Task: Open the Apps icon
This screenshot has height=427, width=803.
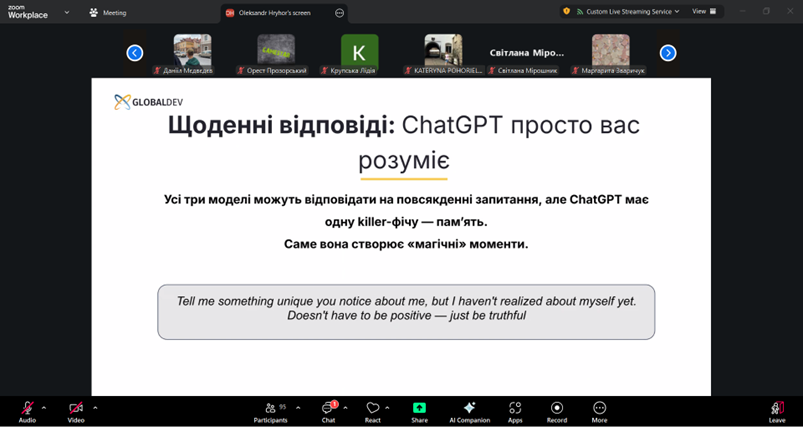Action: click(515, 409)
